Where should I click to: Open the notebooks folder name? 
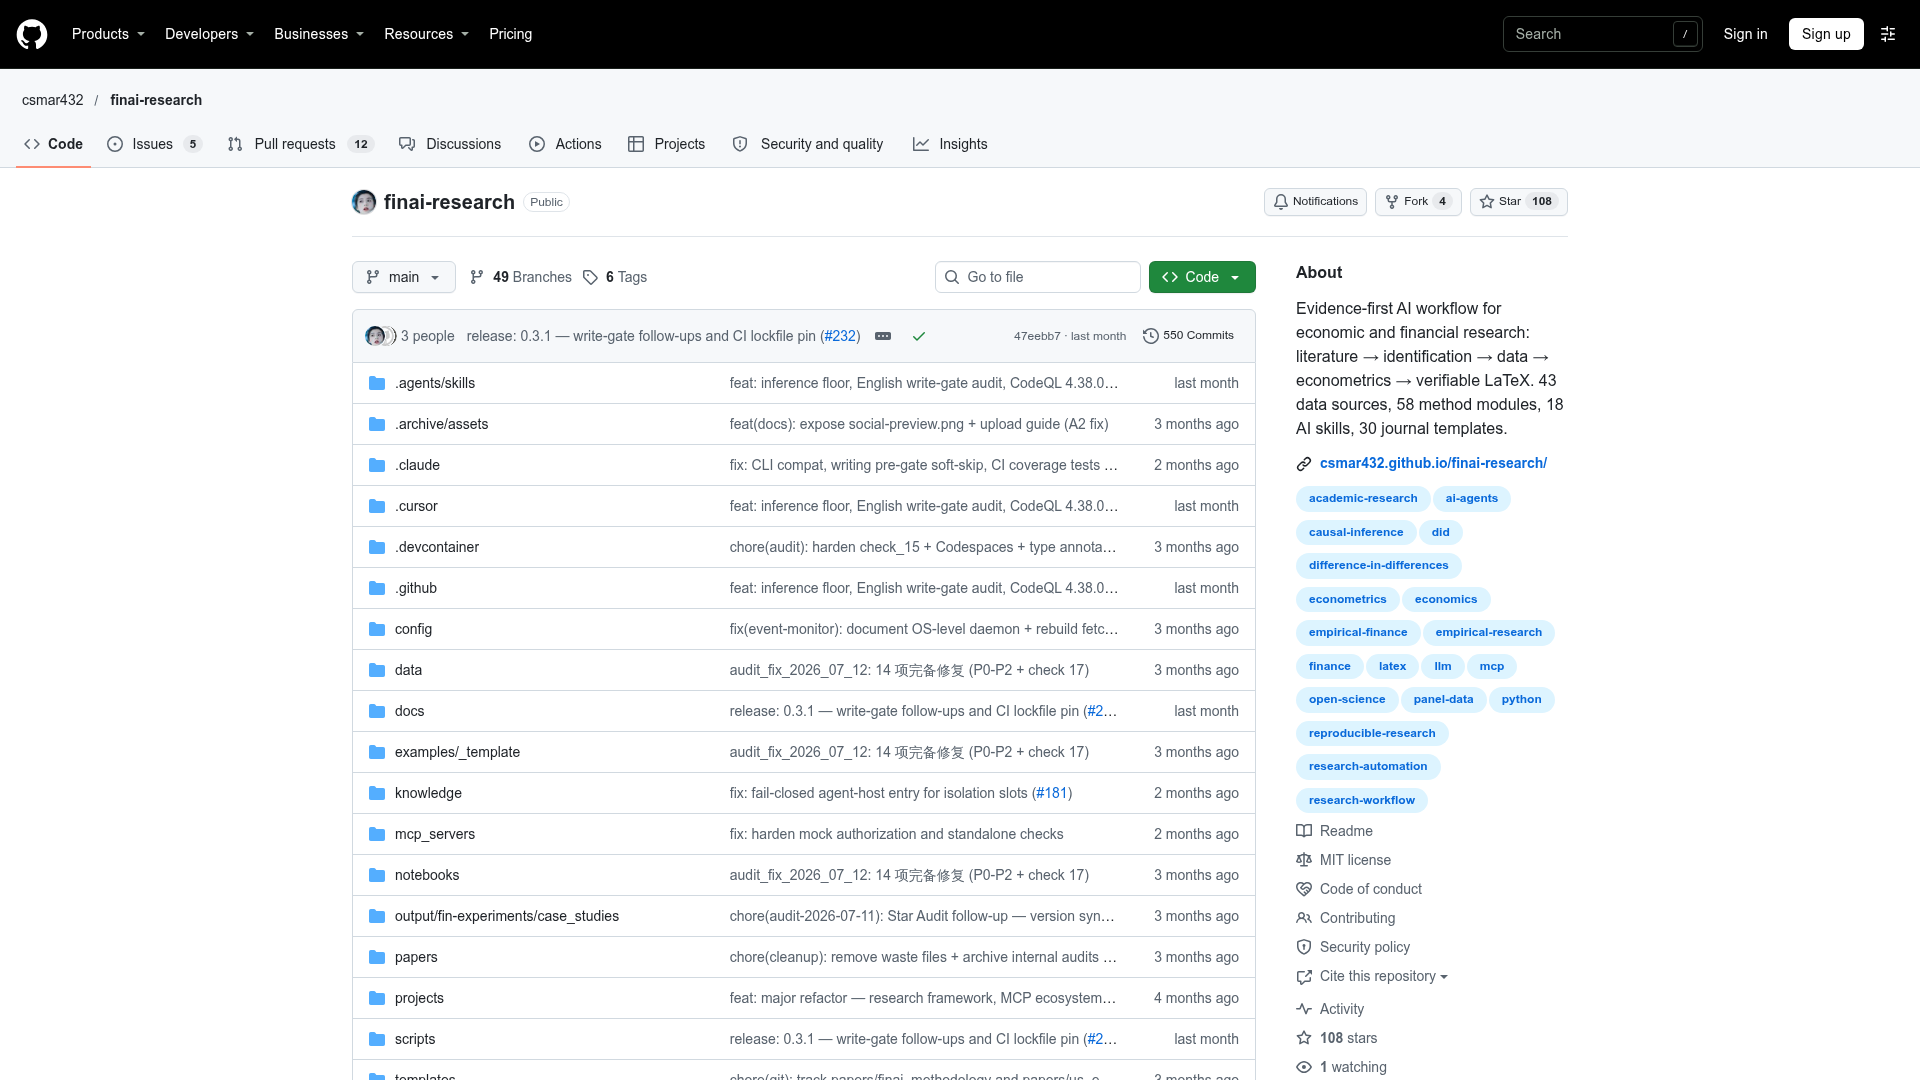tap(427, 875)
